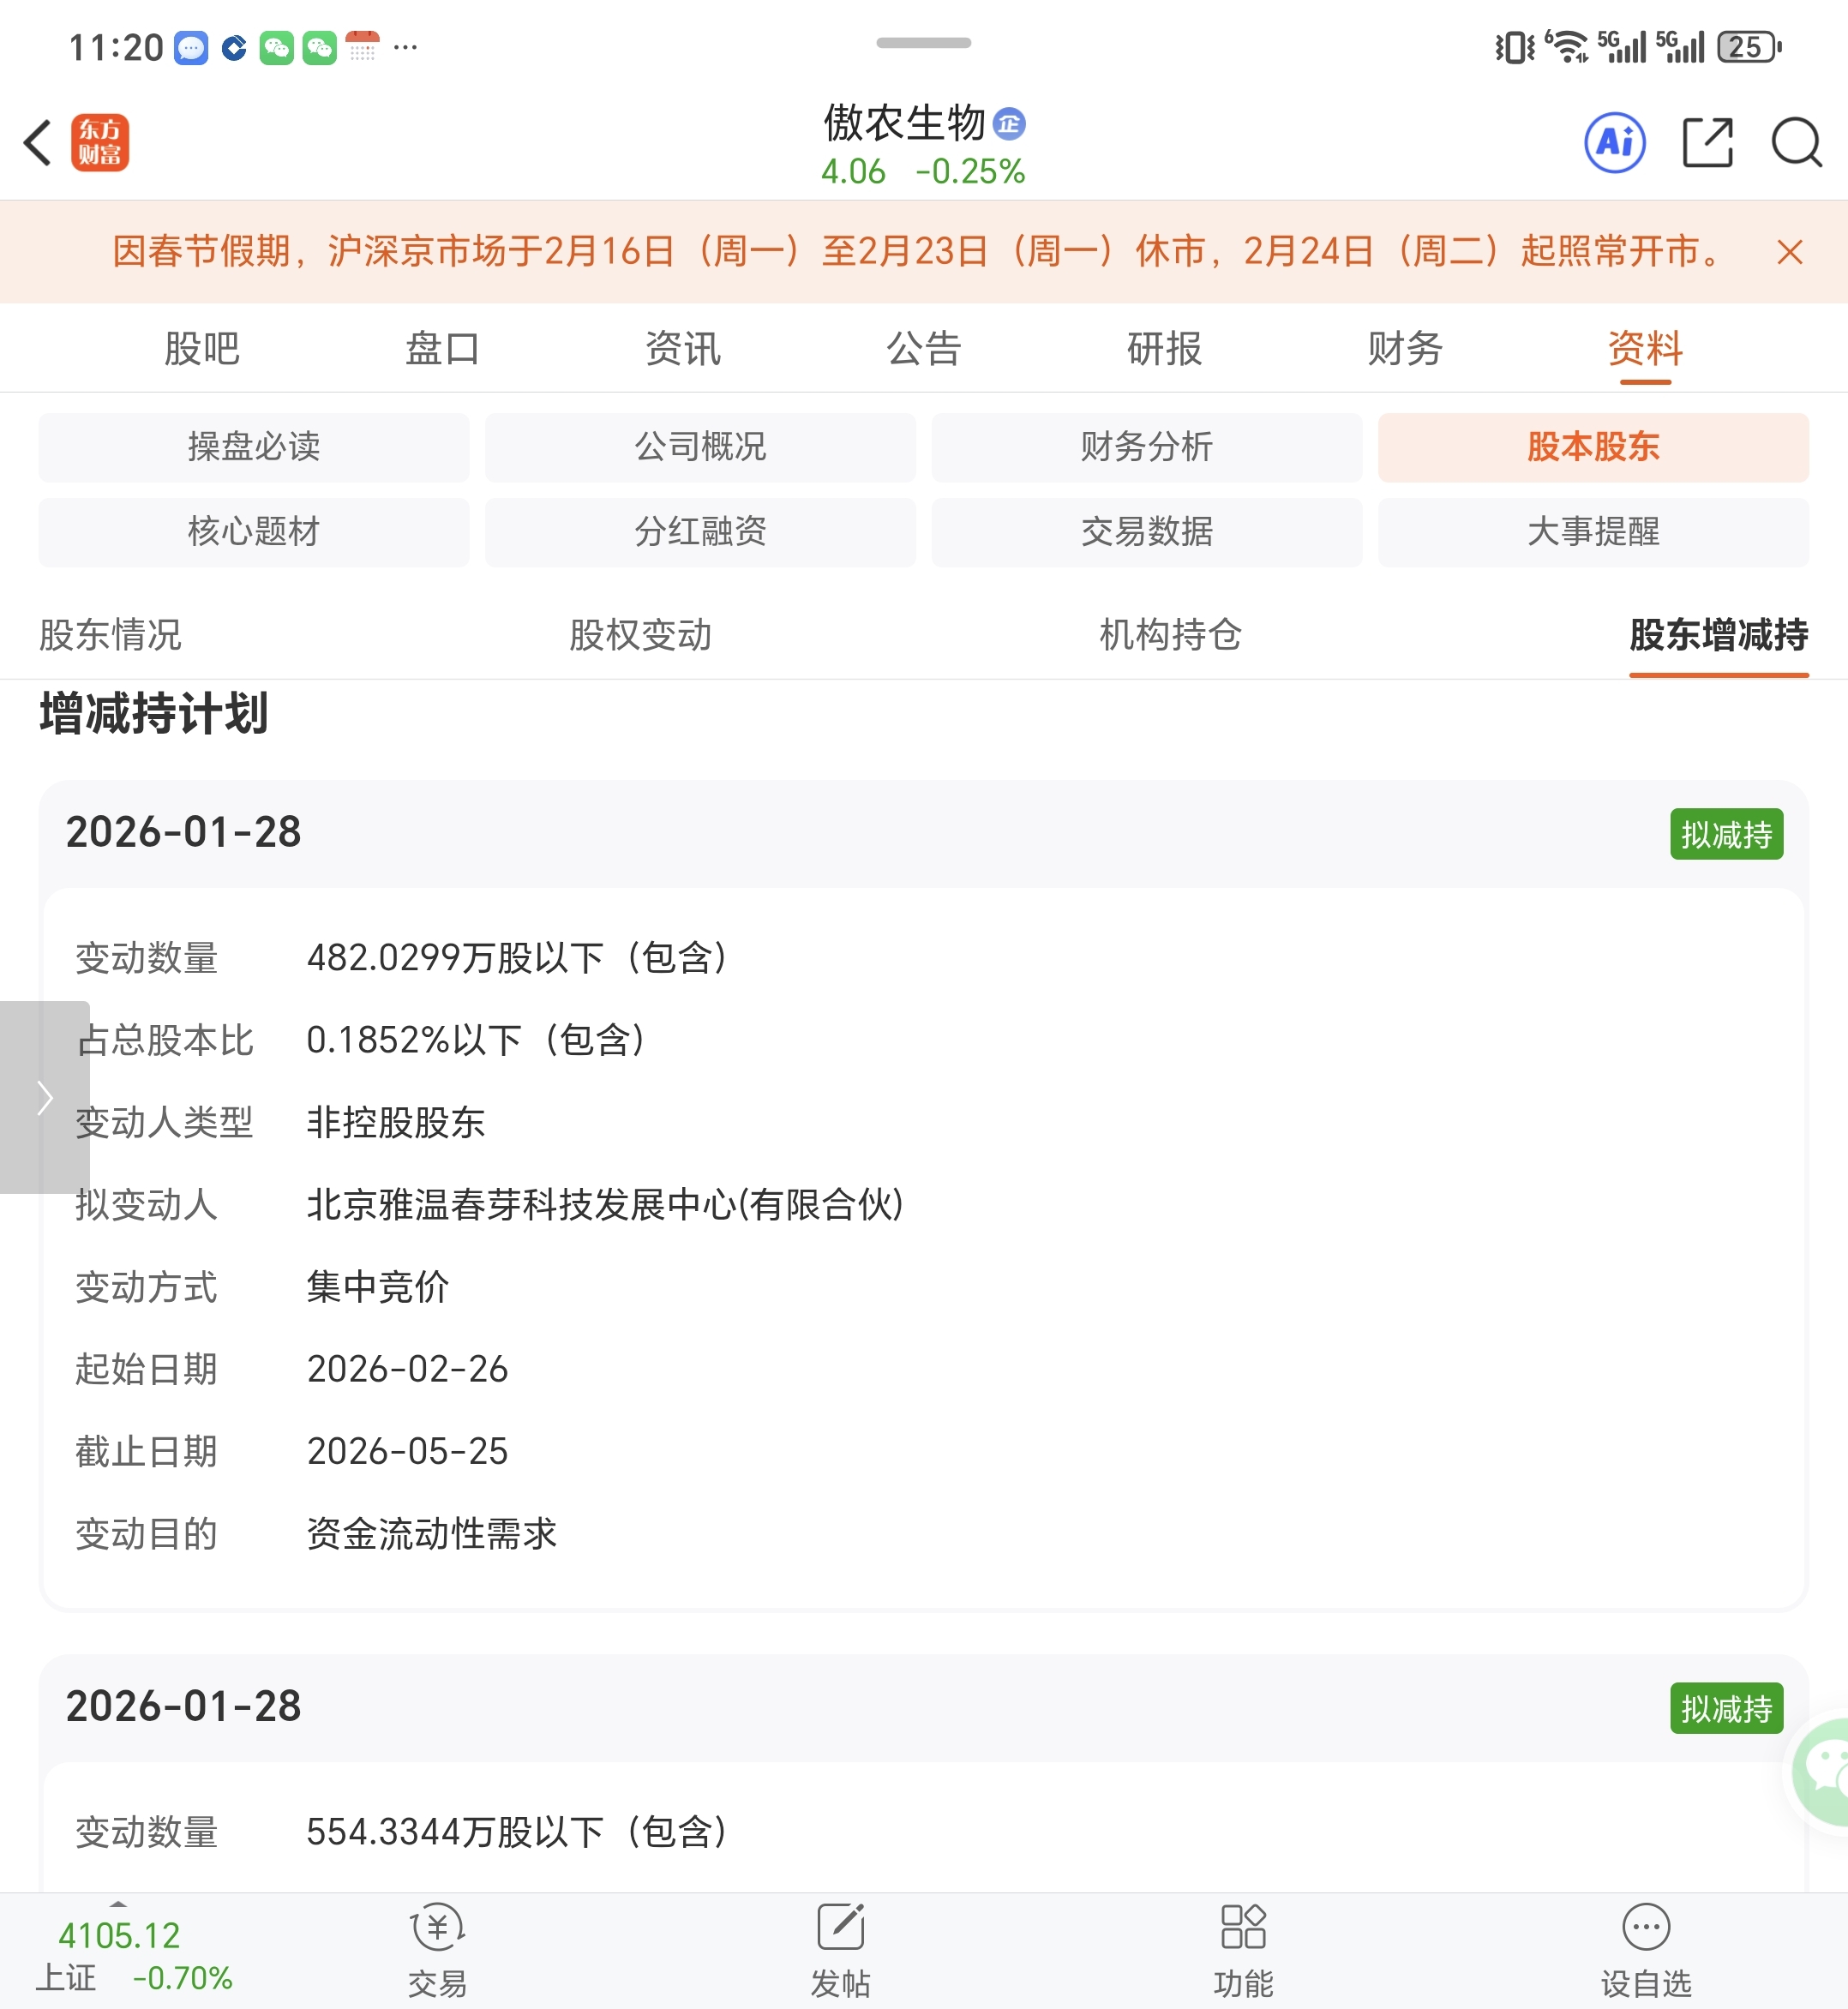This screenshot has width=1848, height=2009.
Task: Dismiss the holiday notice banner
Action: pyautogui.click(x=1789, y=252)
